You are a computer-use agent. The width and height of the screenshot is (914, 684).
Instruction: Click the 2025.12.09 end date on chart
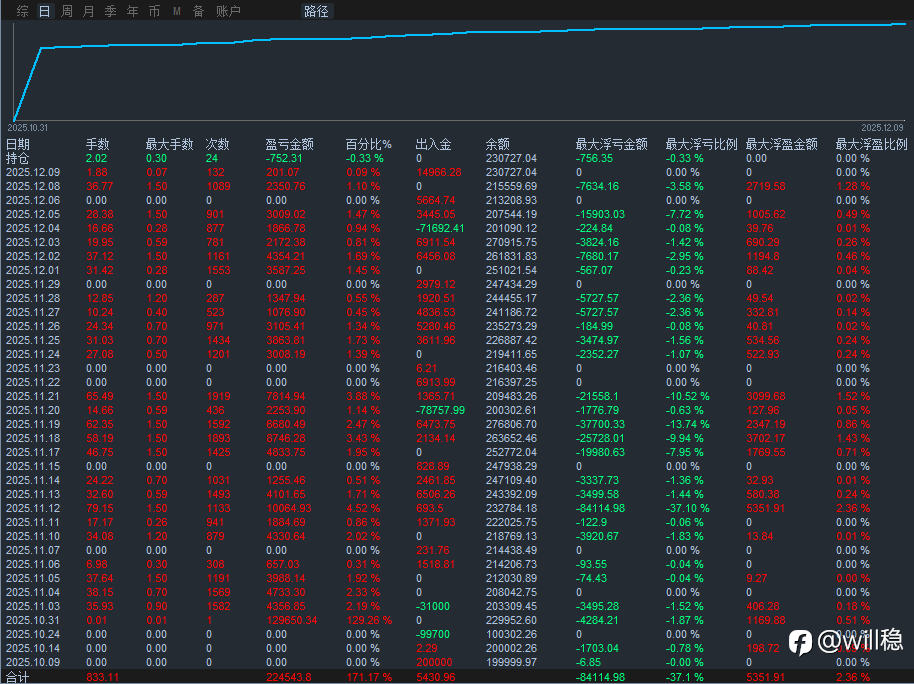point(884,128)
